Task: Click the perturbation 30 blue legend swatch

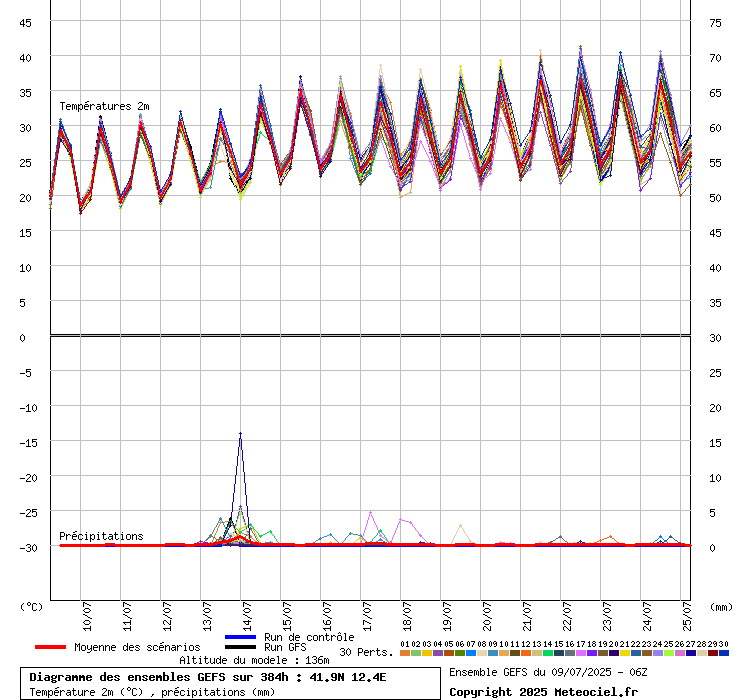Action: tap(723, 653)
